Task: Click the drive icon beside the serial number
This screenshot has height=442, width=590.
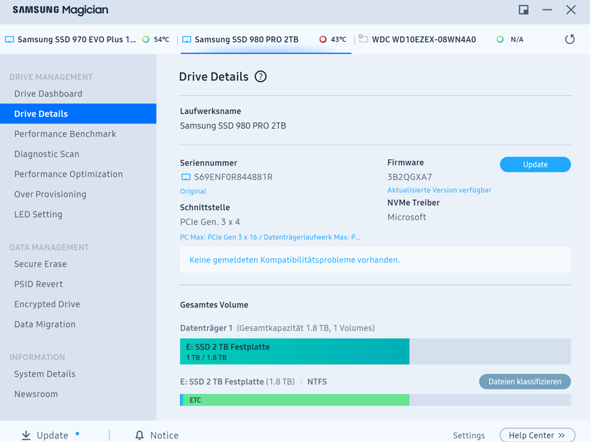Action: [186, 177]
